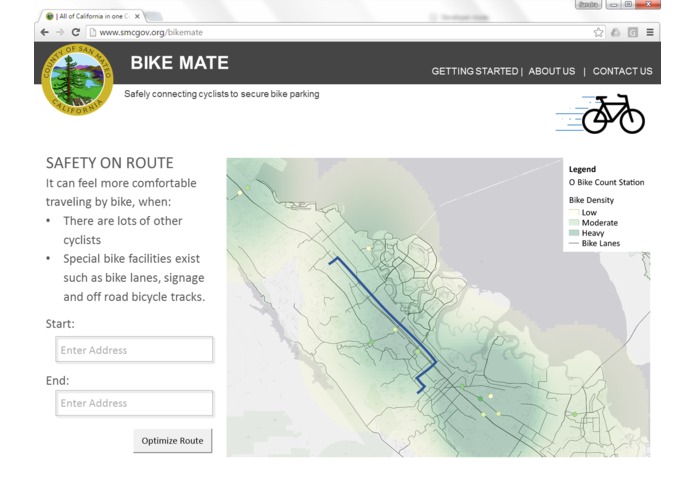Click the BIKE MATE site title

coord(180,63)
